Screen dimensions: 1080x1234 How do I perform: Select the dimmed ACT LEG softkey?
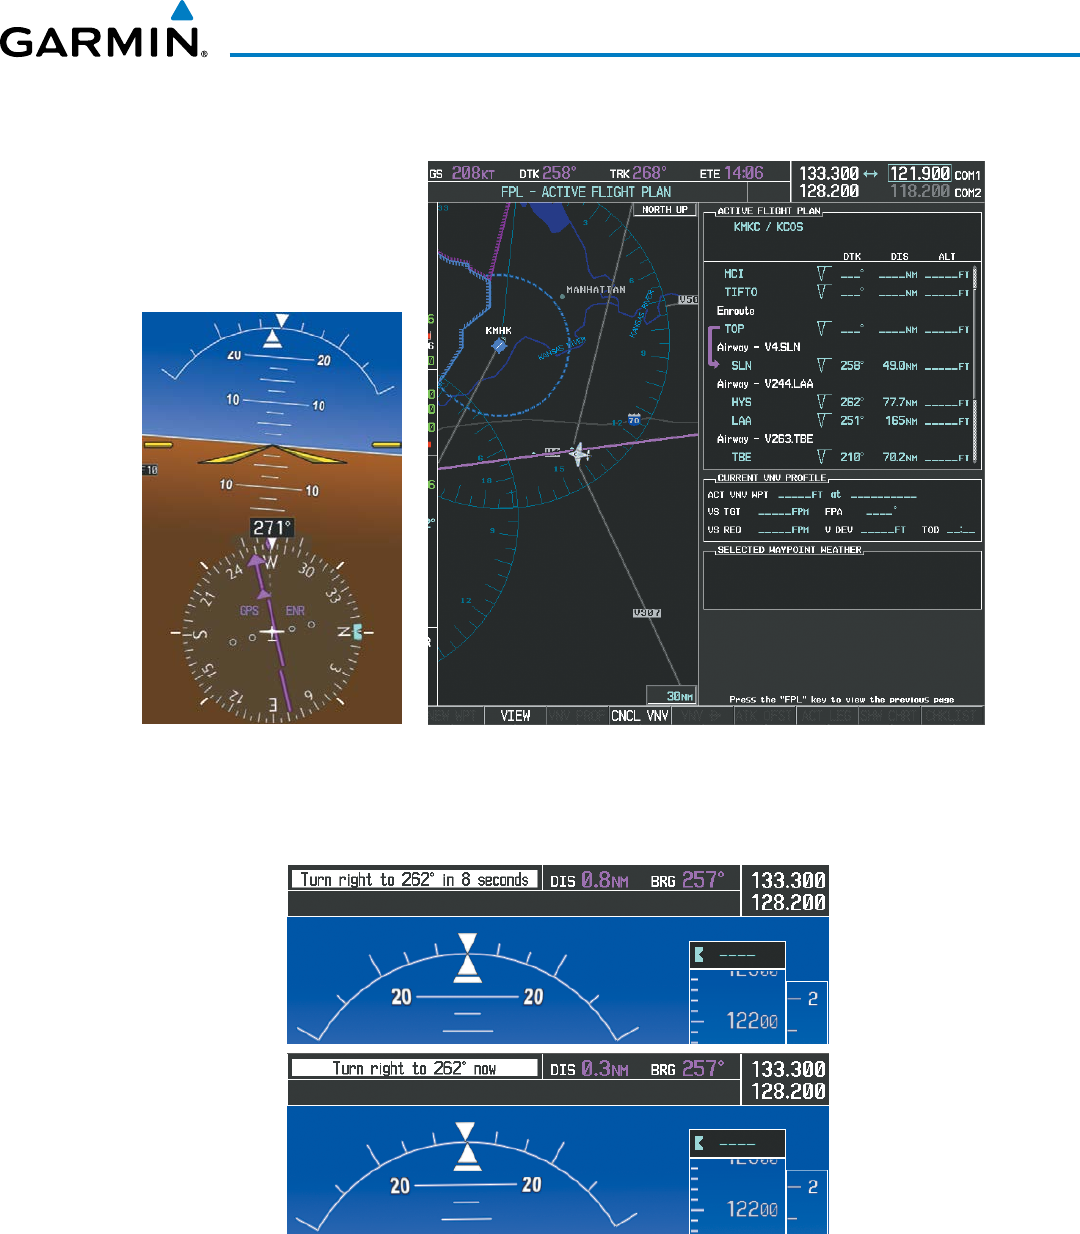[827, 716]
